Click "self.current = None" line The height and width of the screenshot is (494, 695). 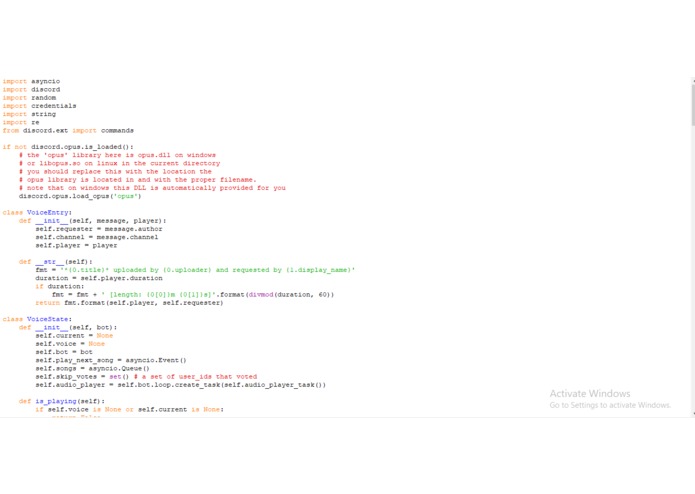[74, 335]
